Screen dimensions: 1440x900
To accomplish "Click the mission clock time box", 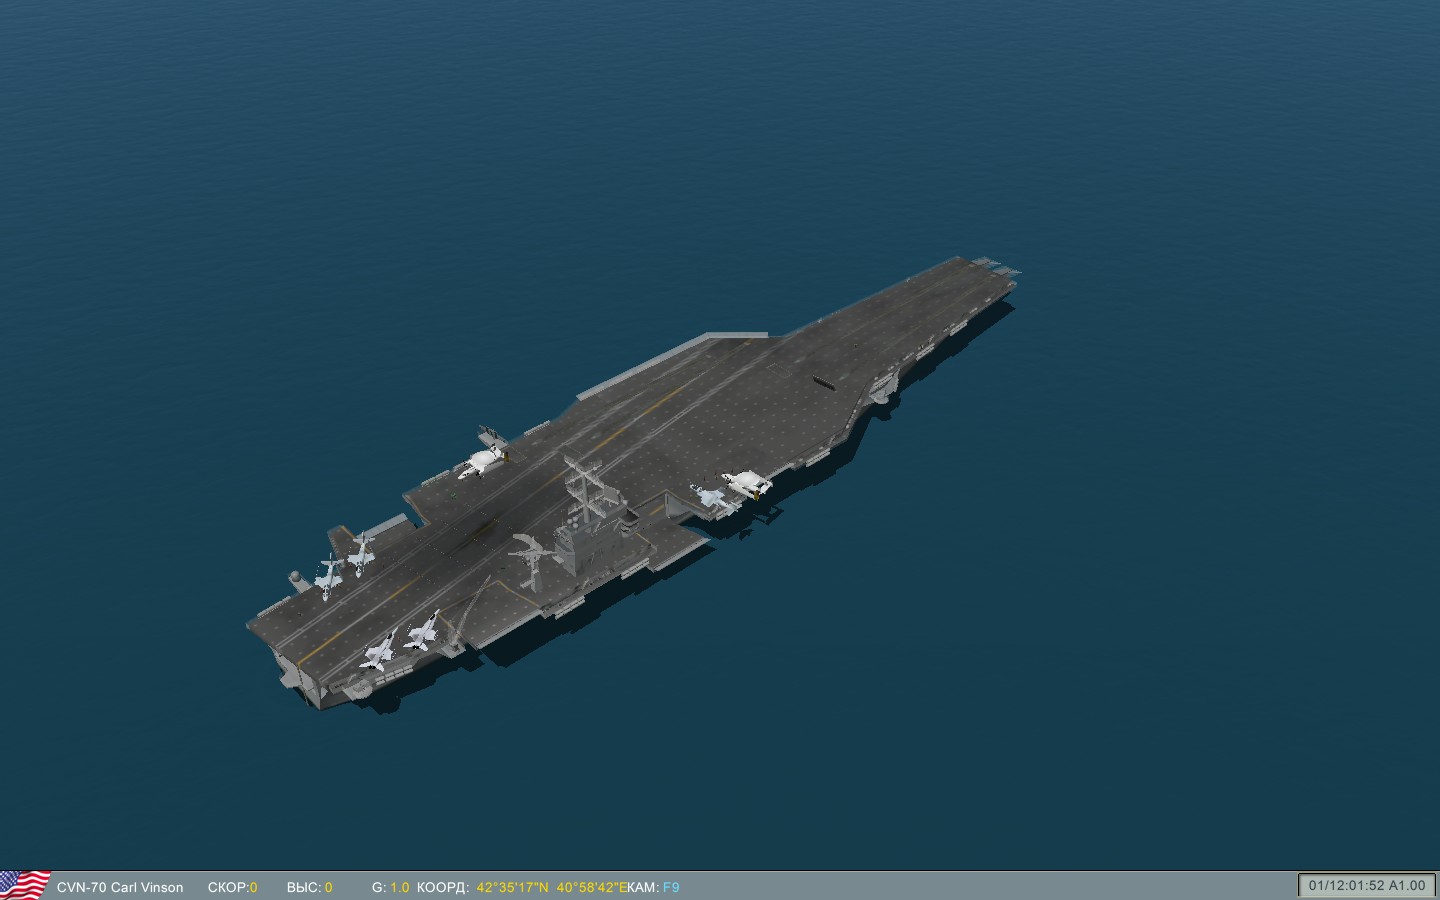I will 1366,885.
